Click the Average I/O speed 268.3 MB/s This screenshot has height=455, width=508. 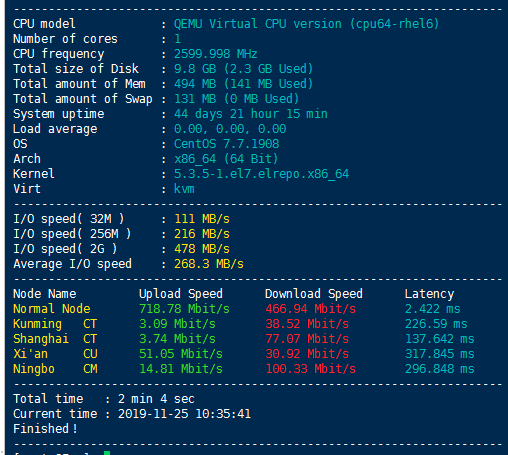pos(209,264)
